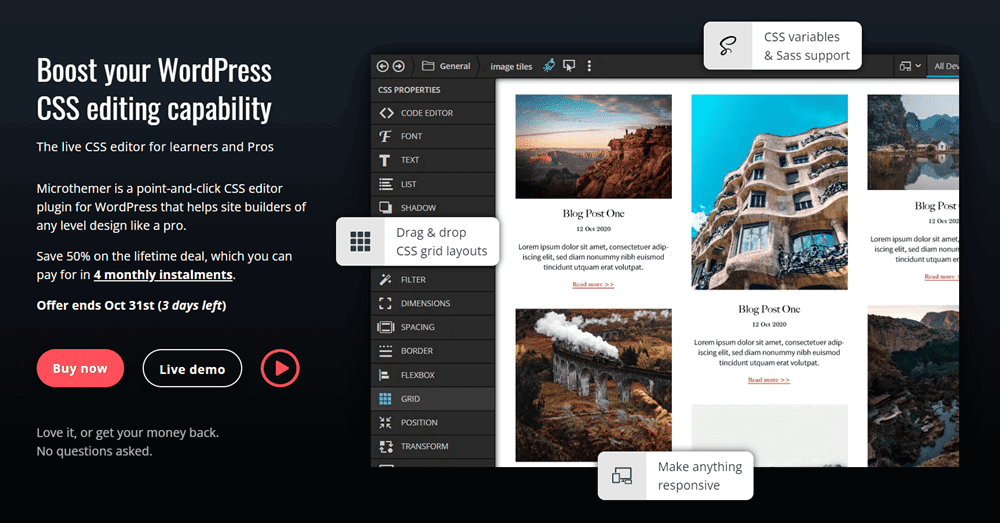
Task: Click the Sass swirl icon in callout
Action: pos(728,46)
